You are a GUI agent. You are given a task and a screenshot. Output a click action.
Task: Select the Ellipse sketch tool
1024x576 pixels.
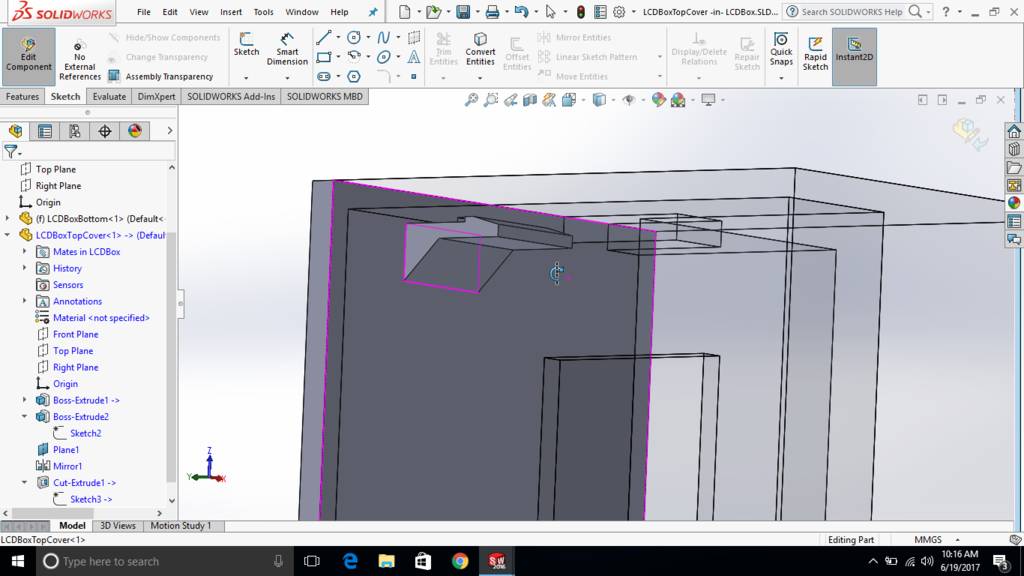coord(383,57)
